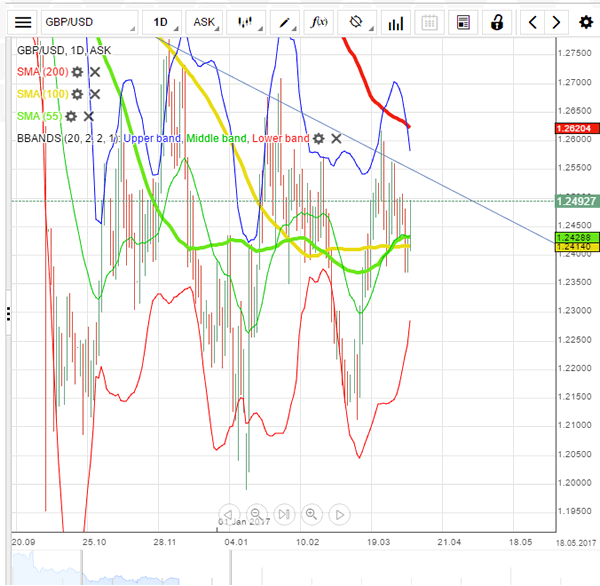Open SMA (200) settings gear
The image size is (600, 586).
(x=76, y=72)
